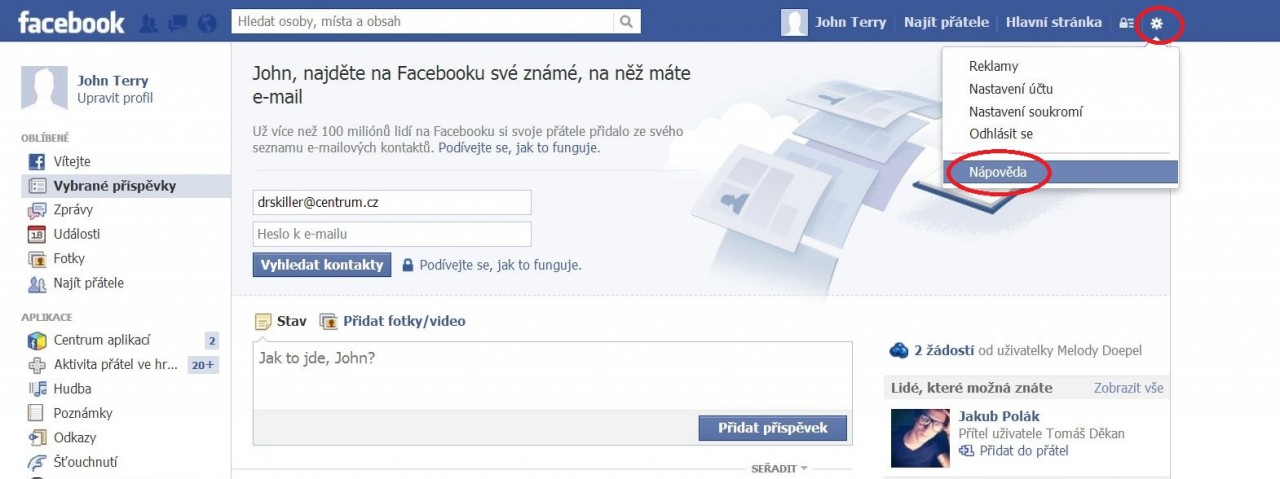
Task: Open the notifications globe icon
Action: coord(207,22)
